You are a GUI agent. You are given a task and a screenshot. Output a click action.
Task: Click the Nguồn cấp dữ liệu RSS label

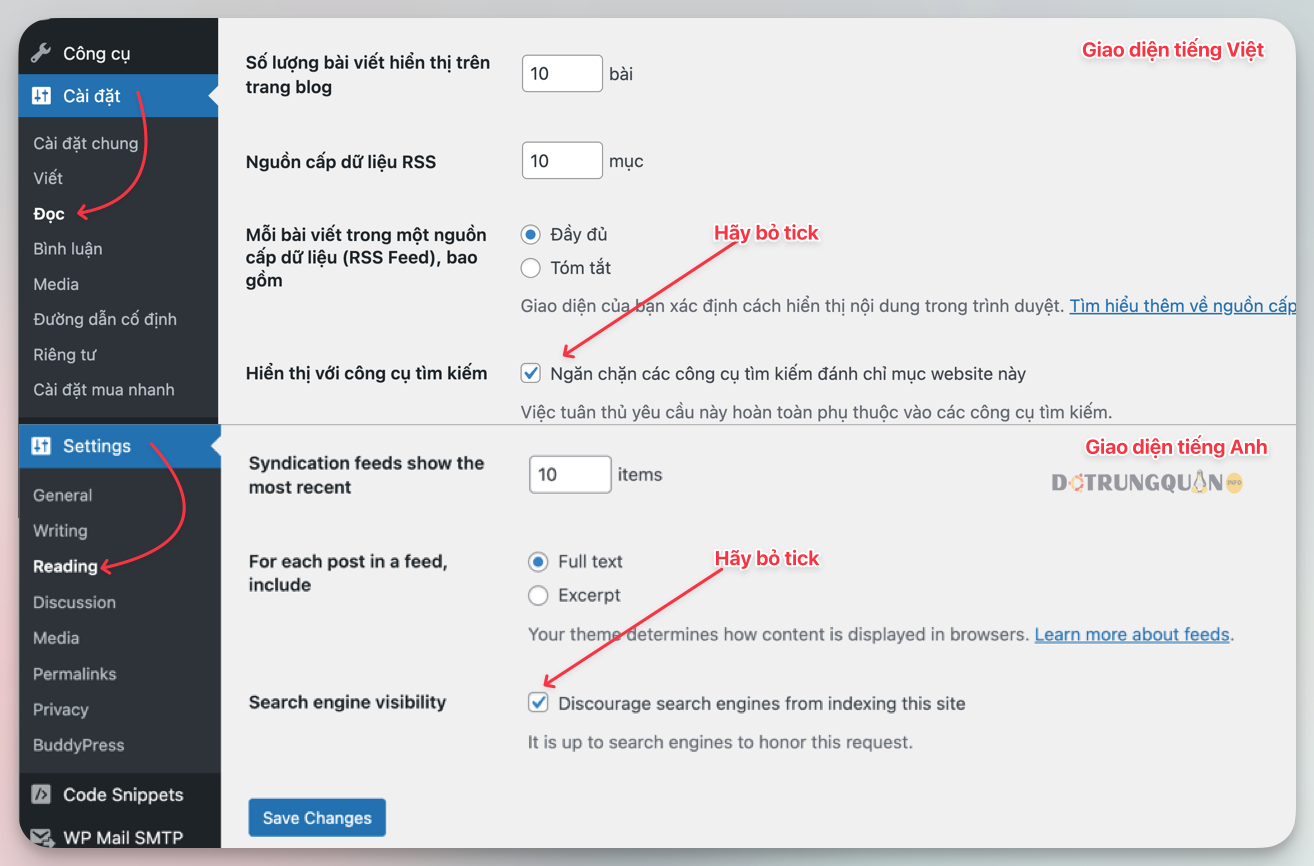(x=341, y=161)
